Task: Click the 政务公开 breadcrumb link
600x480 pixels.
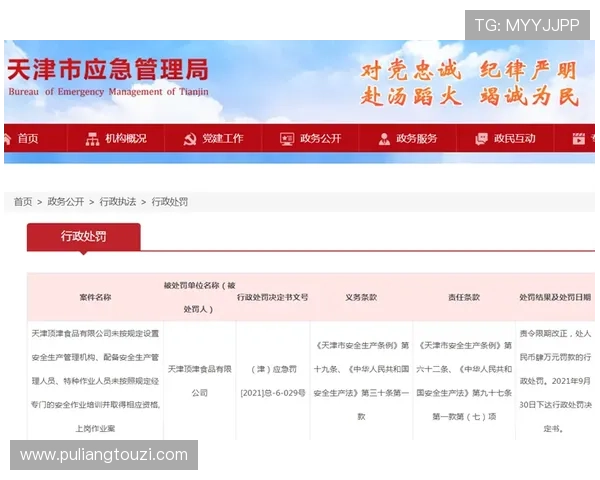Action: point(65,202)
